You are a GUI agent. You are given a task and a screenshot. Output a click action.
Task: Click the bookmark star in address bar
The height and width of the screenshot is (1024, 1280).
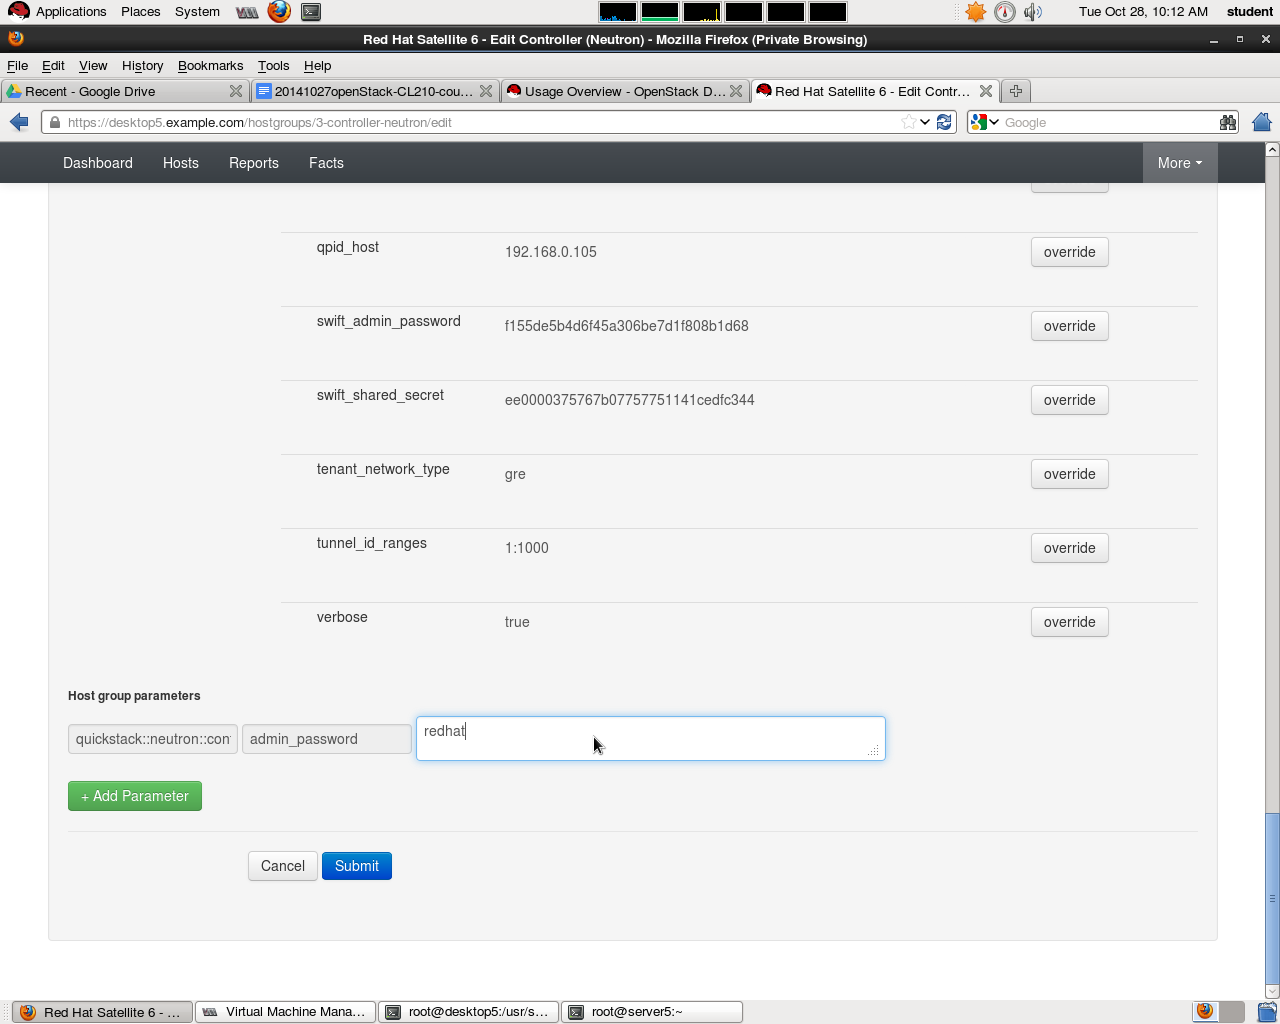click(908, 122)
